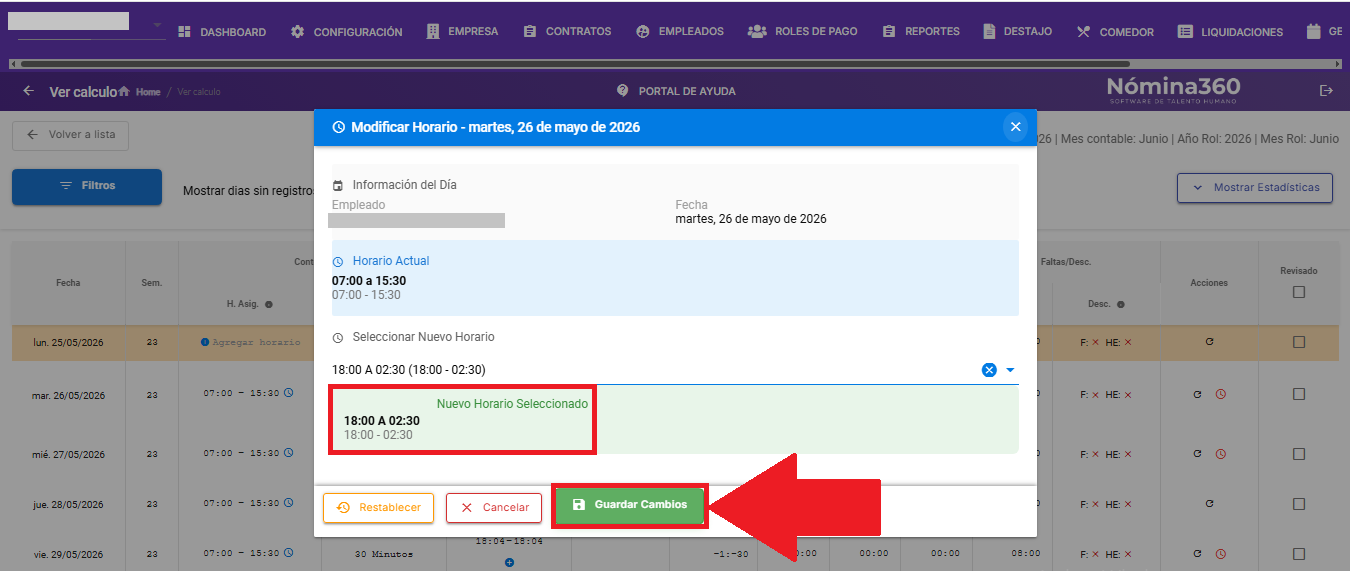Open the Configuración menu
Viewport: 1350px width, 571px height.
click(x=347, y=32)
